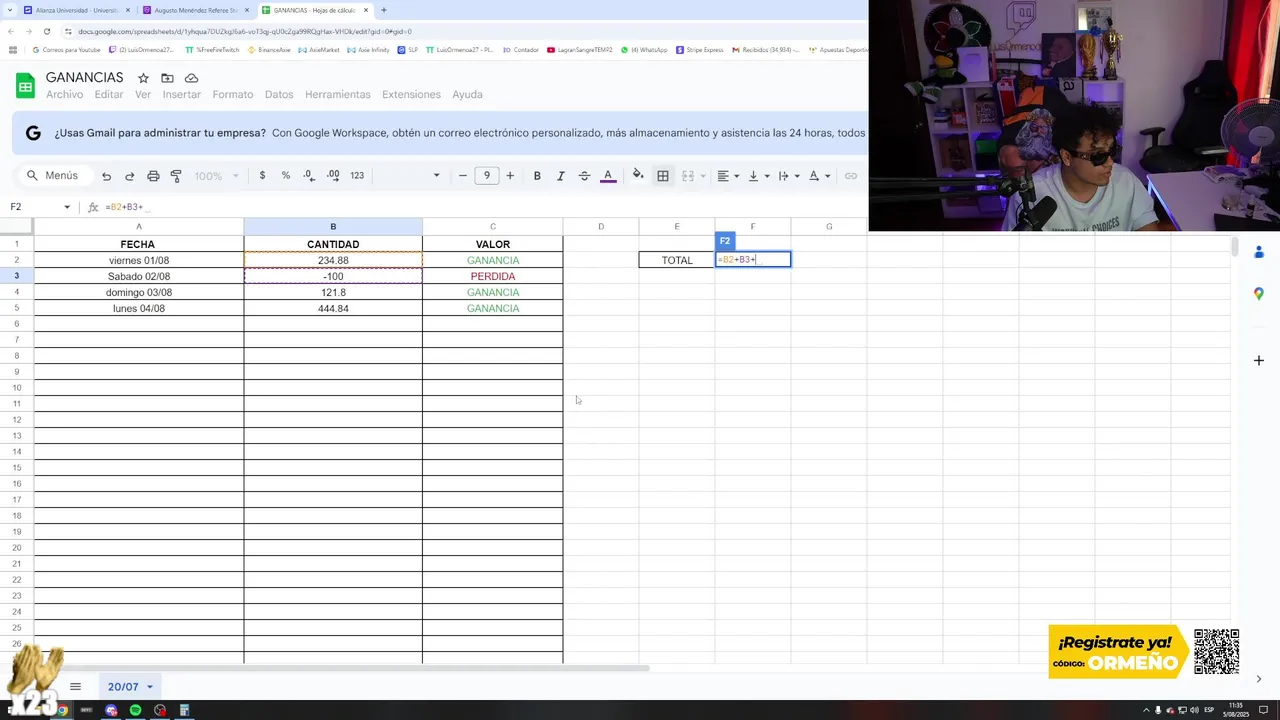
Task: Check the cloud save status icon
Action: [191, 78]
